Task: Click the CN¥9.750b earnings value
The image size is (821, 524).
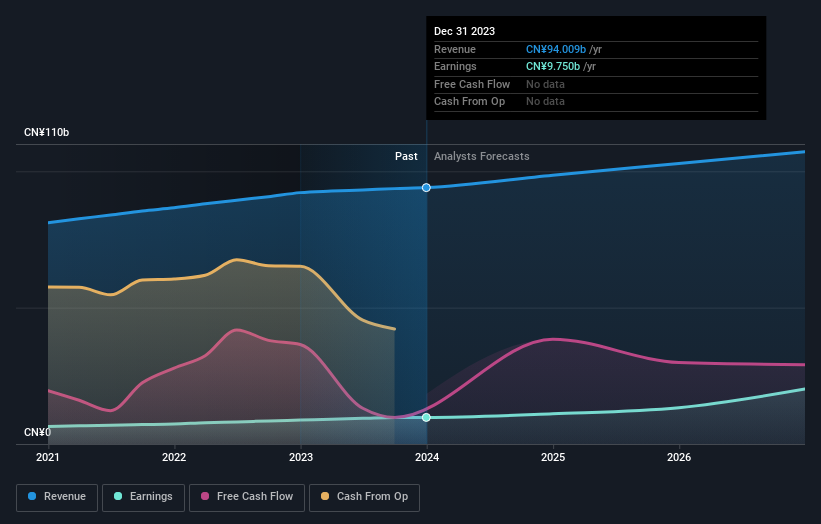Action: pyautogui.click(x=553, y=66)
